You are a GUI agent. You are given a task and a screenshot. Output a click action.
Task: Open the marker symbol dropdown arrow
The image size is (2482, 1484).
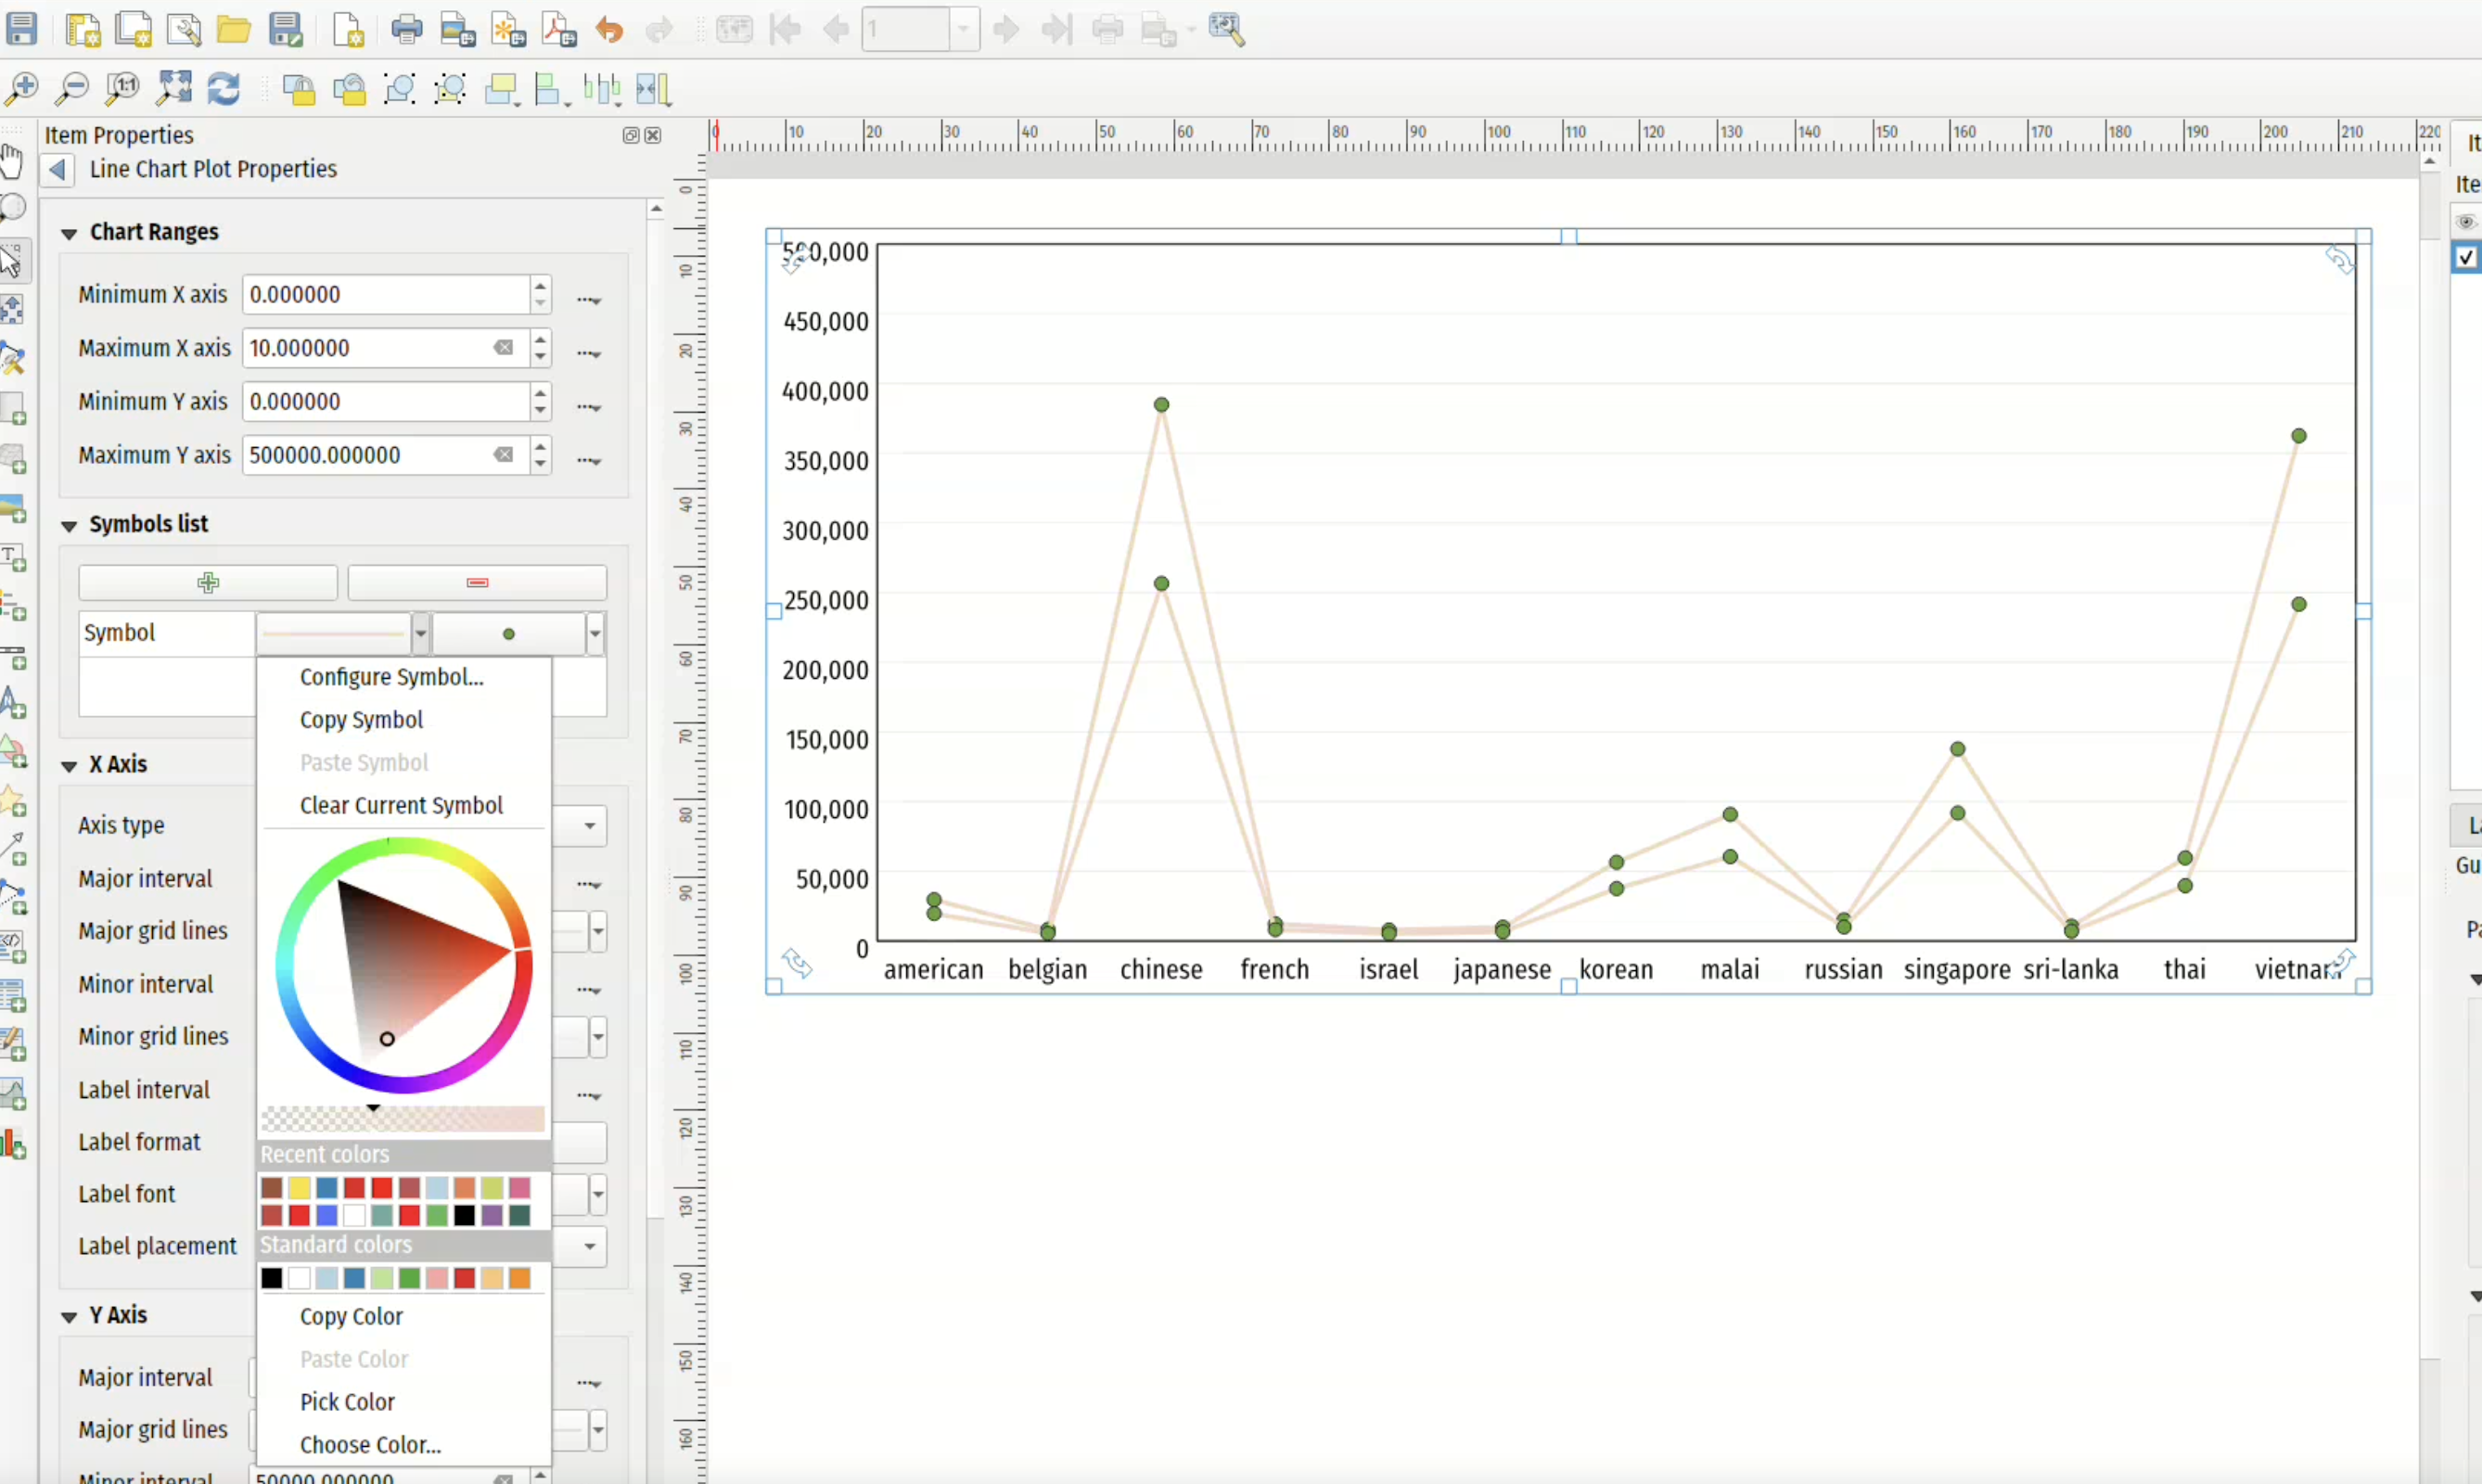[595, 633]
